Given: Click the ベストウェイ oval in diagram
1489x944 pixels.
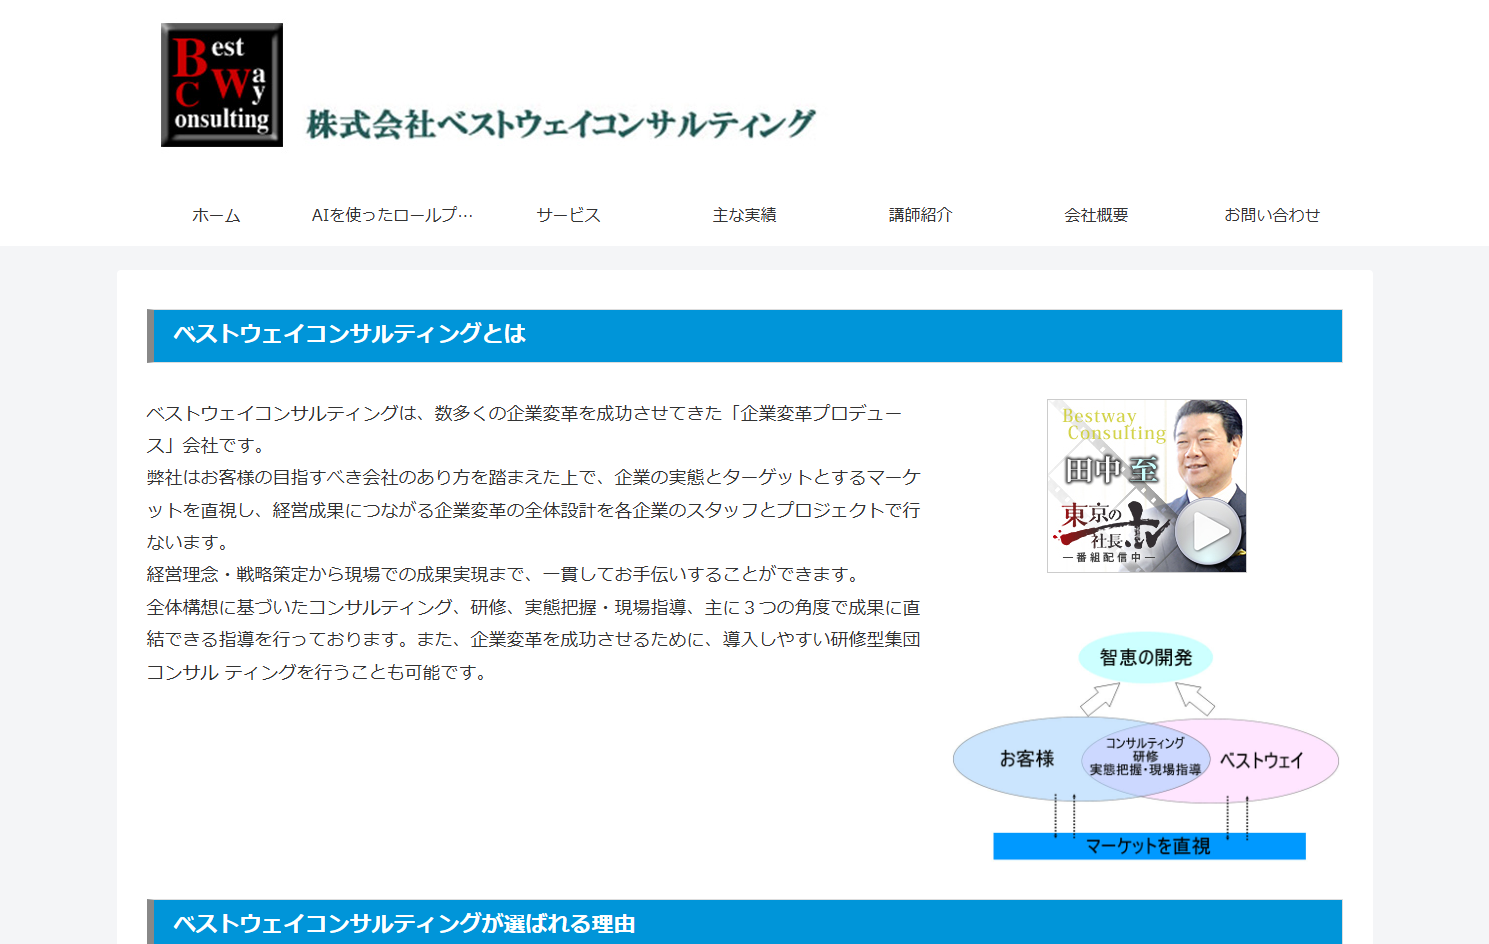Looking at the screenshot, I should pyautogui.click(x=1260, y=760).
